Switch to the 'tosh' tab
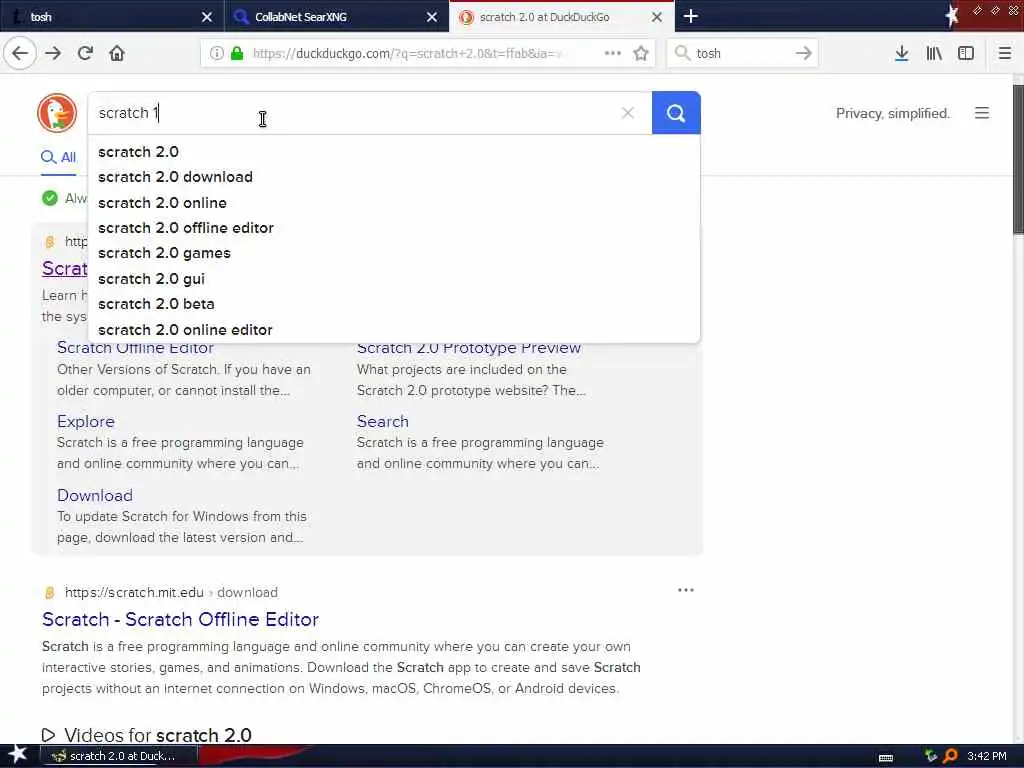This screenshot has width=1024, height=768. (x=112, y=16)
